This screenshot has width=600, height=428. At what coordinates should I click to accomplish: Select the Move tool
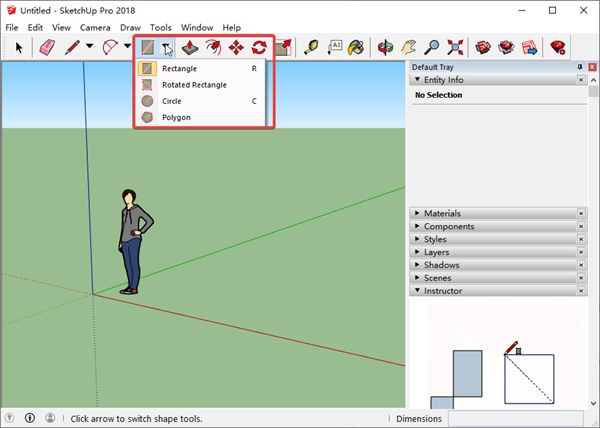point(236,47)
